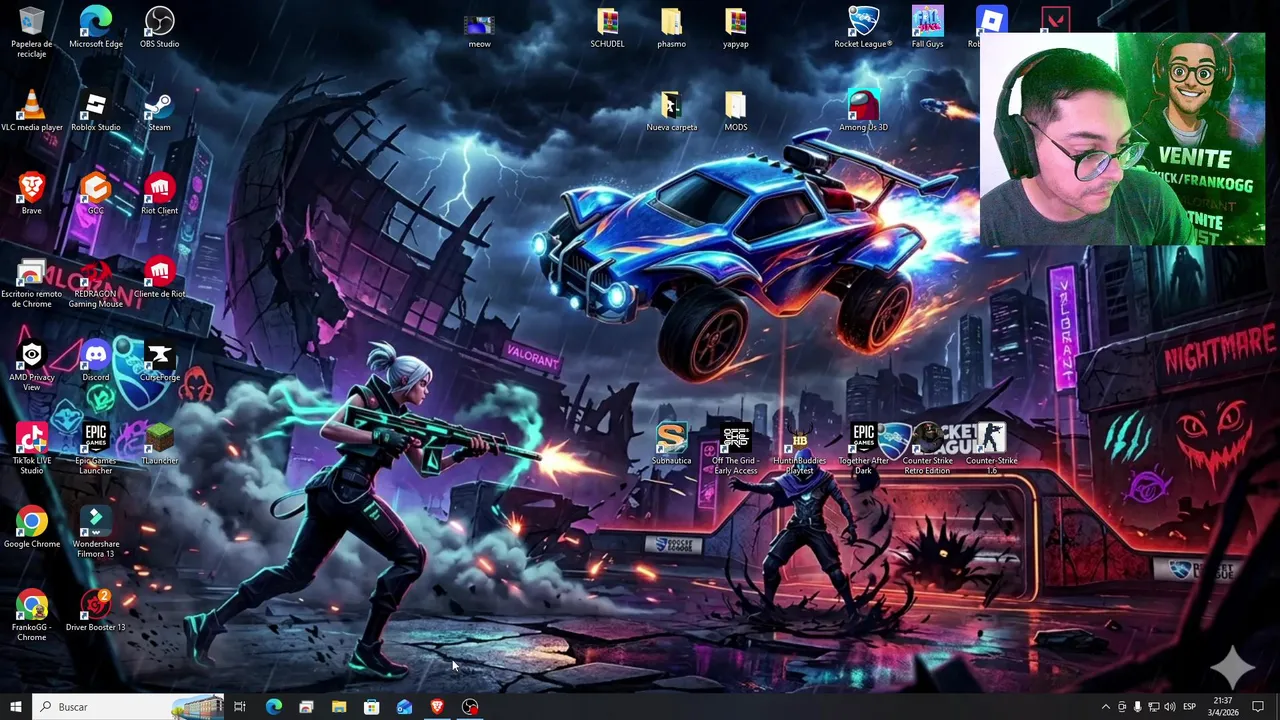Open the notification action center
Screen dimensions: 1280x720
coord(1258,707)
